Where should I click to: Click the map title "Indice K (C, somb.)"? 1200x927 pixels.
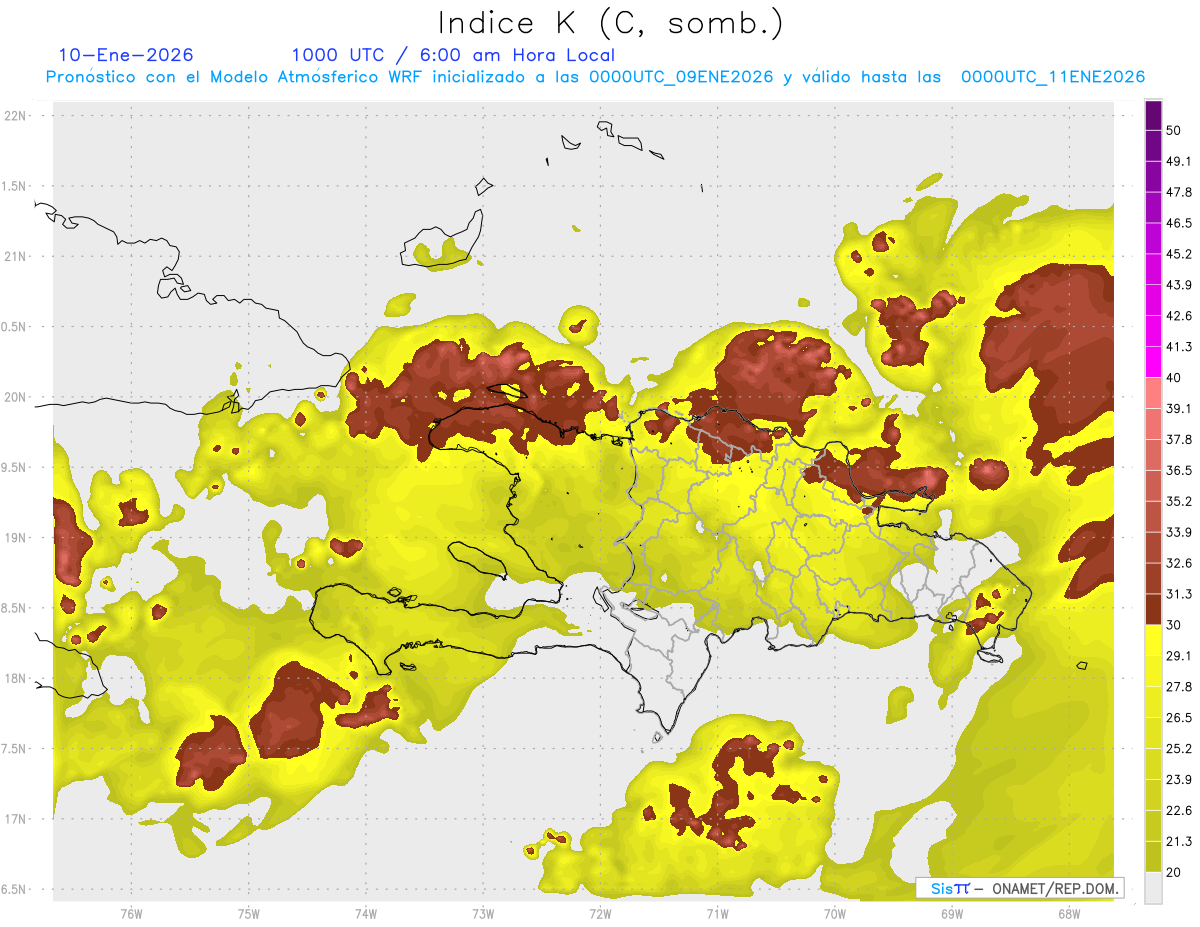(x=609, y=24)
